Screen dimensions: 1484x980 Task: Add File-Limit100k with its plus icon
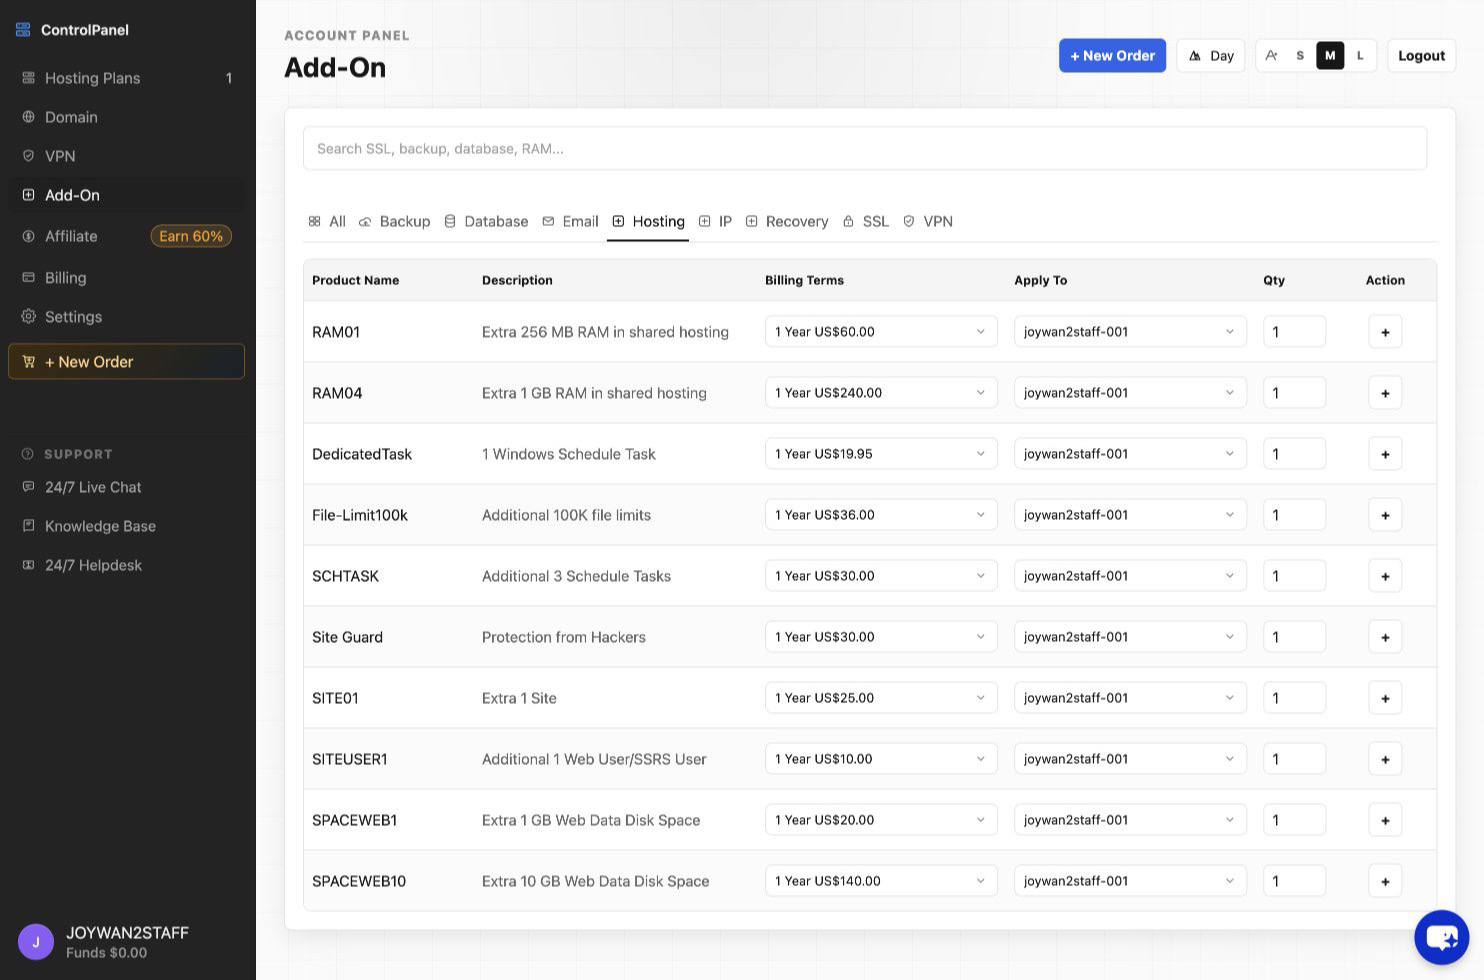pyautogui.click(x=1385, y=515)
